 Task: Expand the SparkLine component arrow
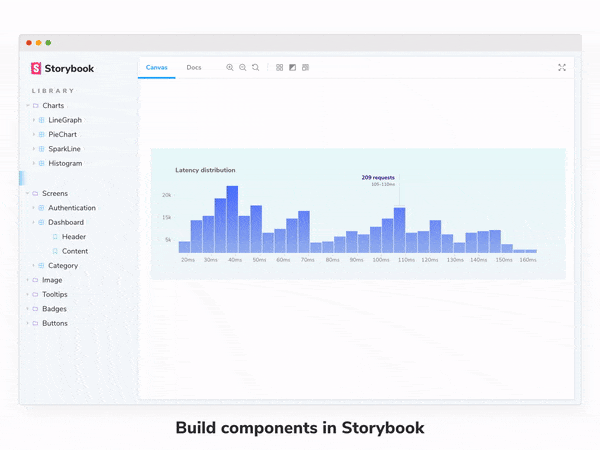tap(34, 149)
